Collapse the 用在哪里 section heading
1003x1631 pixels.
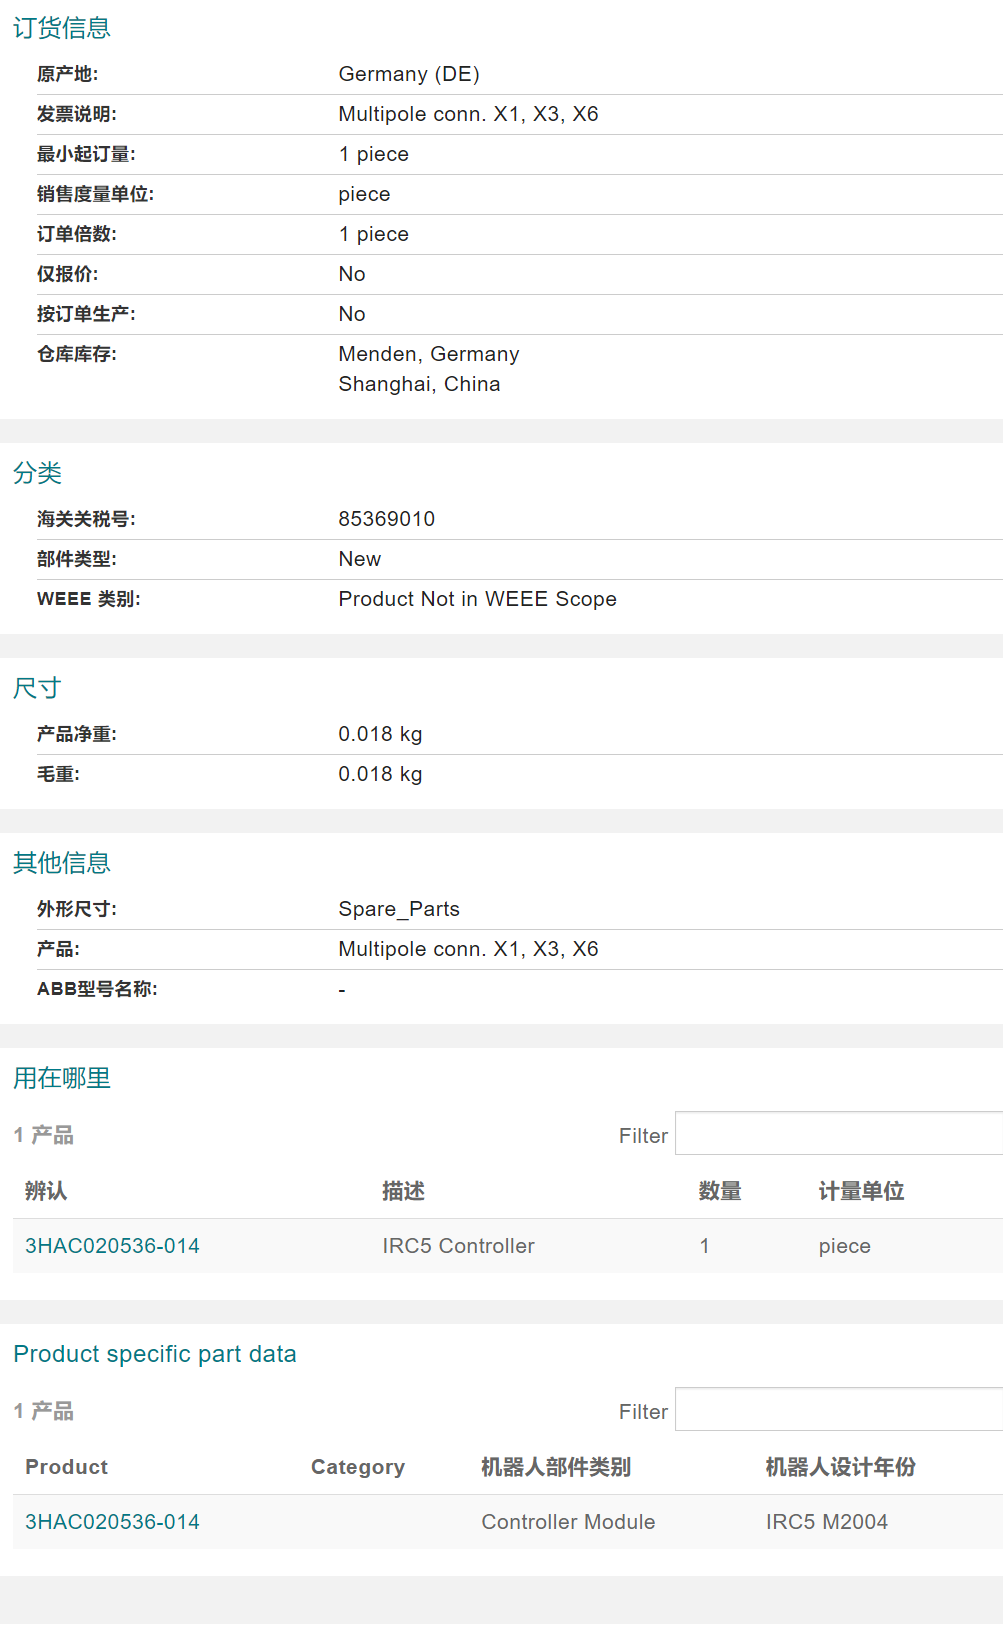point(62,1078)
